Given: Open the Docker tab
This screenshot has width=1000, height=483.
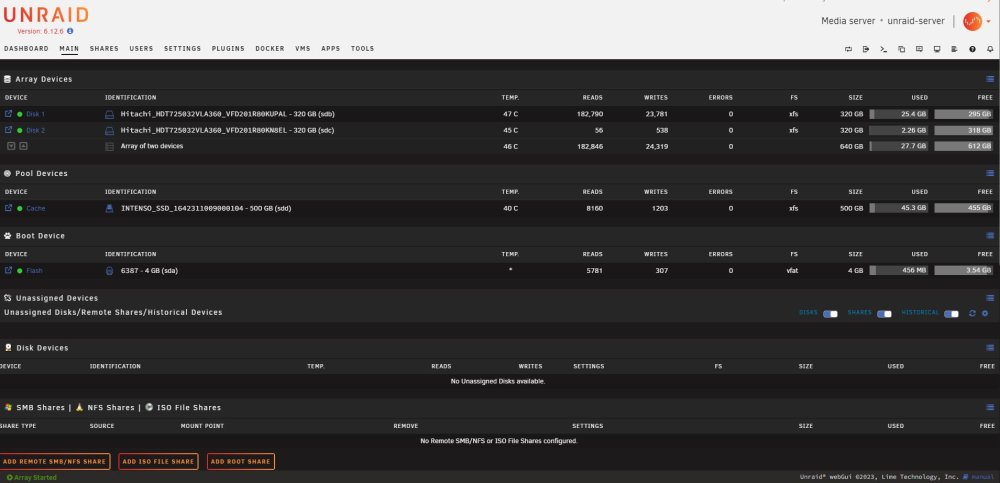Looking at the screenshot, I should (270, 48).
